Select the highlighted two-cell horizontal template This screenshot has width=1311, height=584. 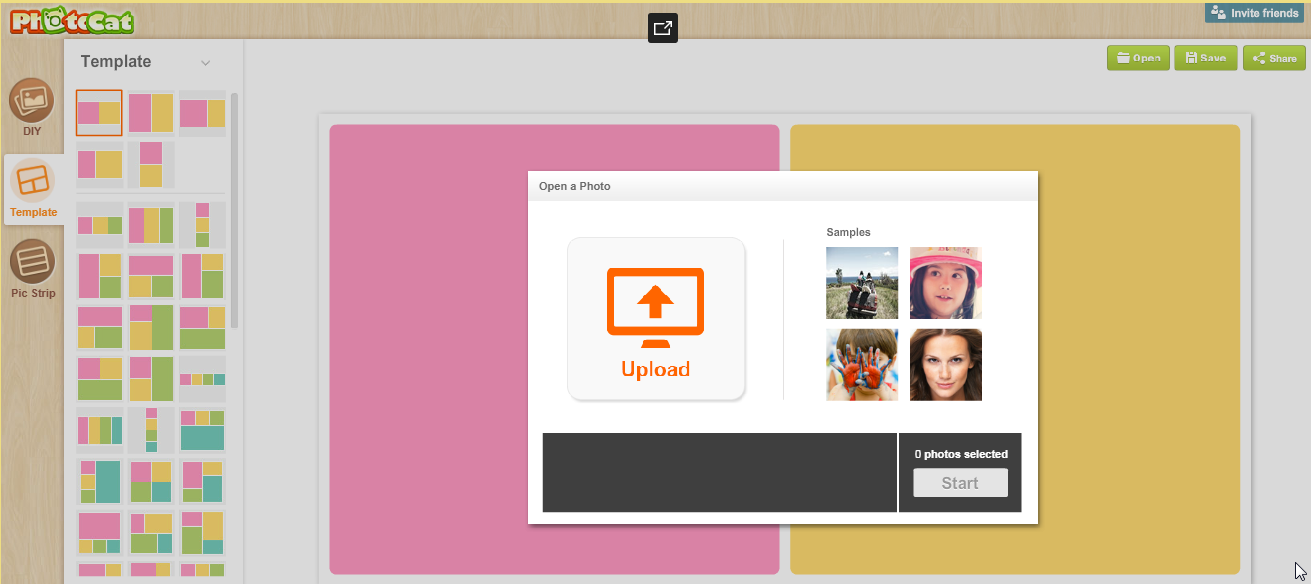pos(99,113)
